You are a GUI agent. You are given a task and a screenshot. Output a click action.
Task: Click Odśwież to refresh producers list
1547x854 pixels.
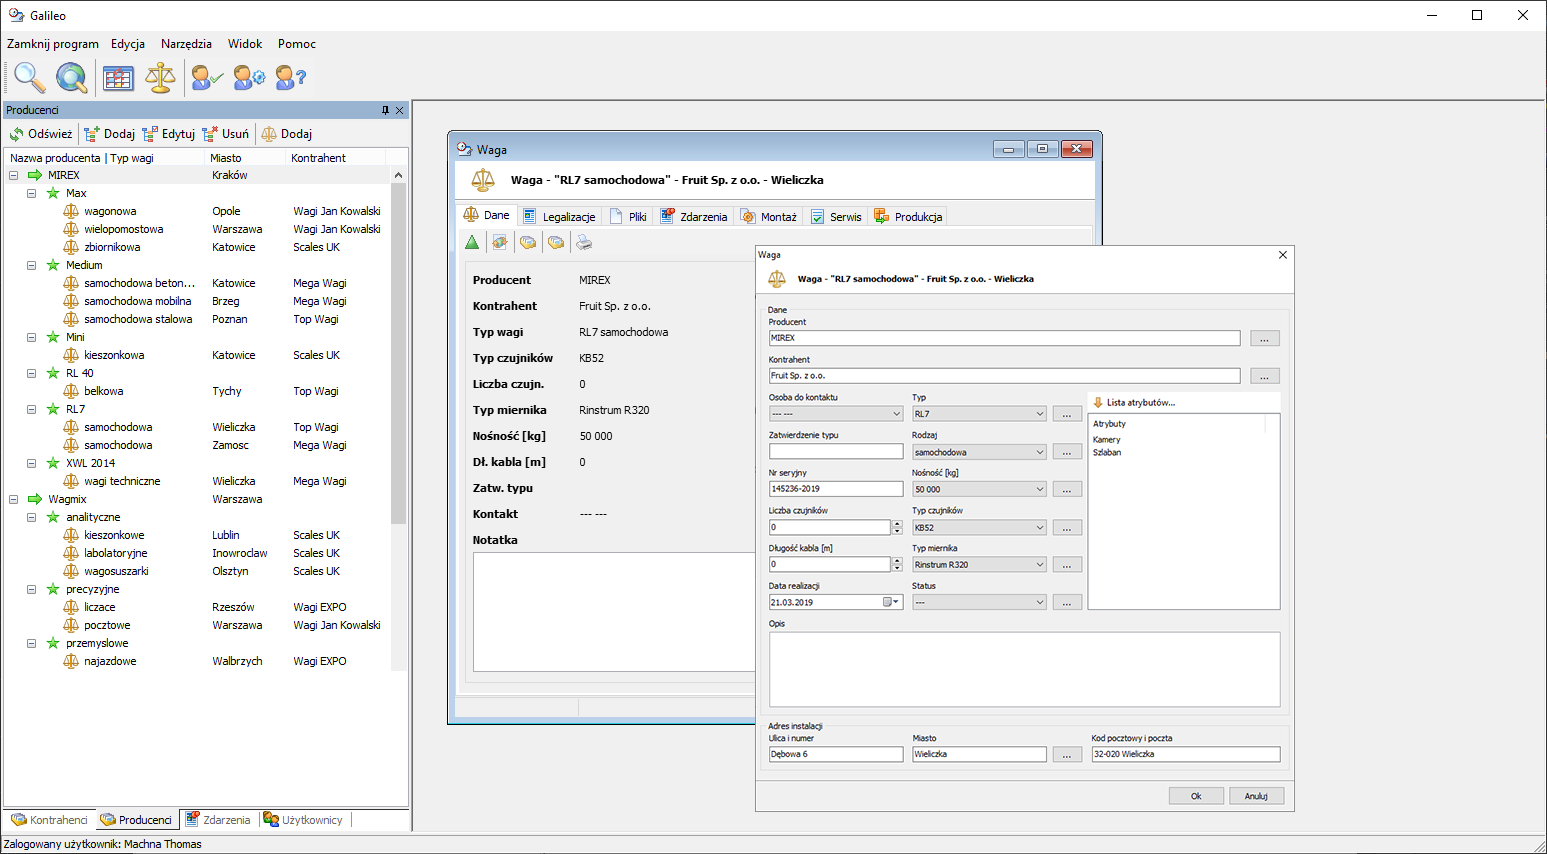(41, 134)
